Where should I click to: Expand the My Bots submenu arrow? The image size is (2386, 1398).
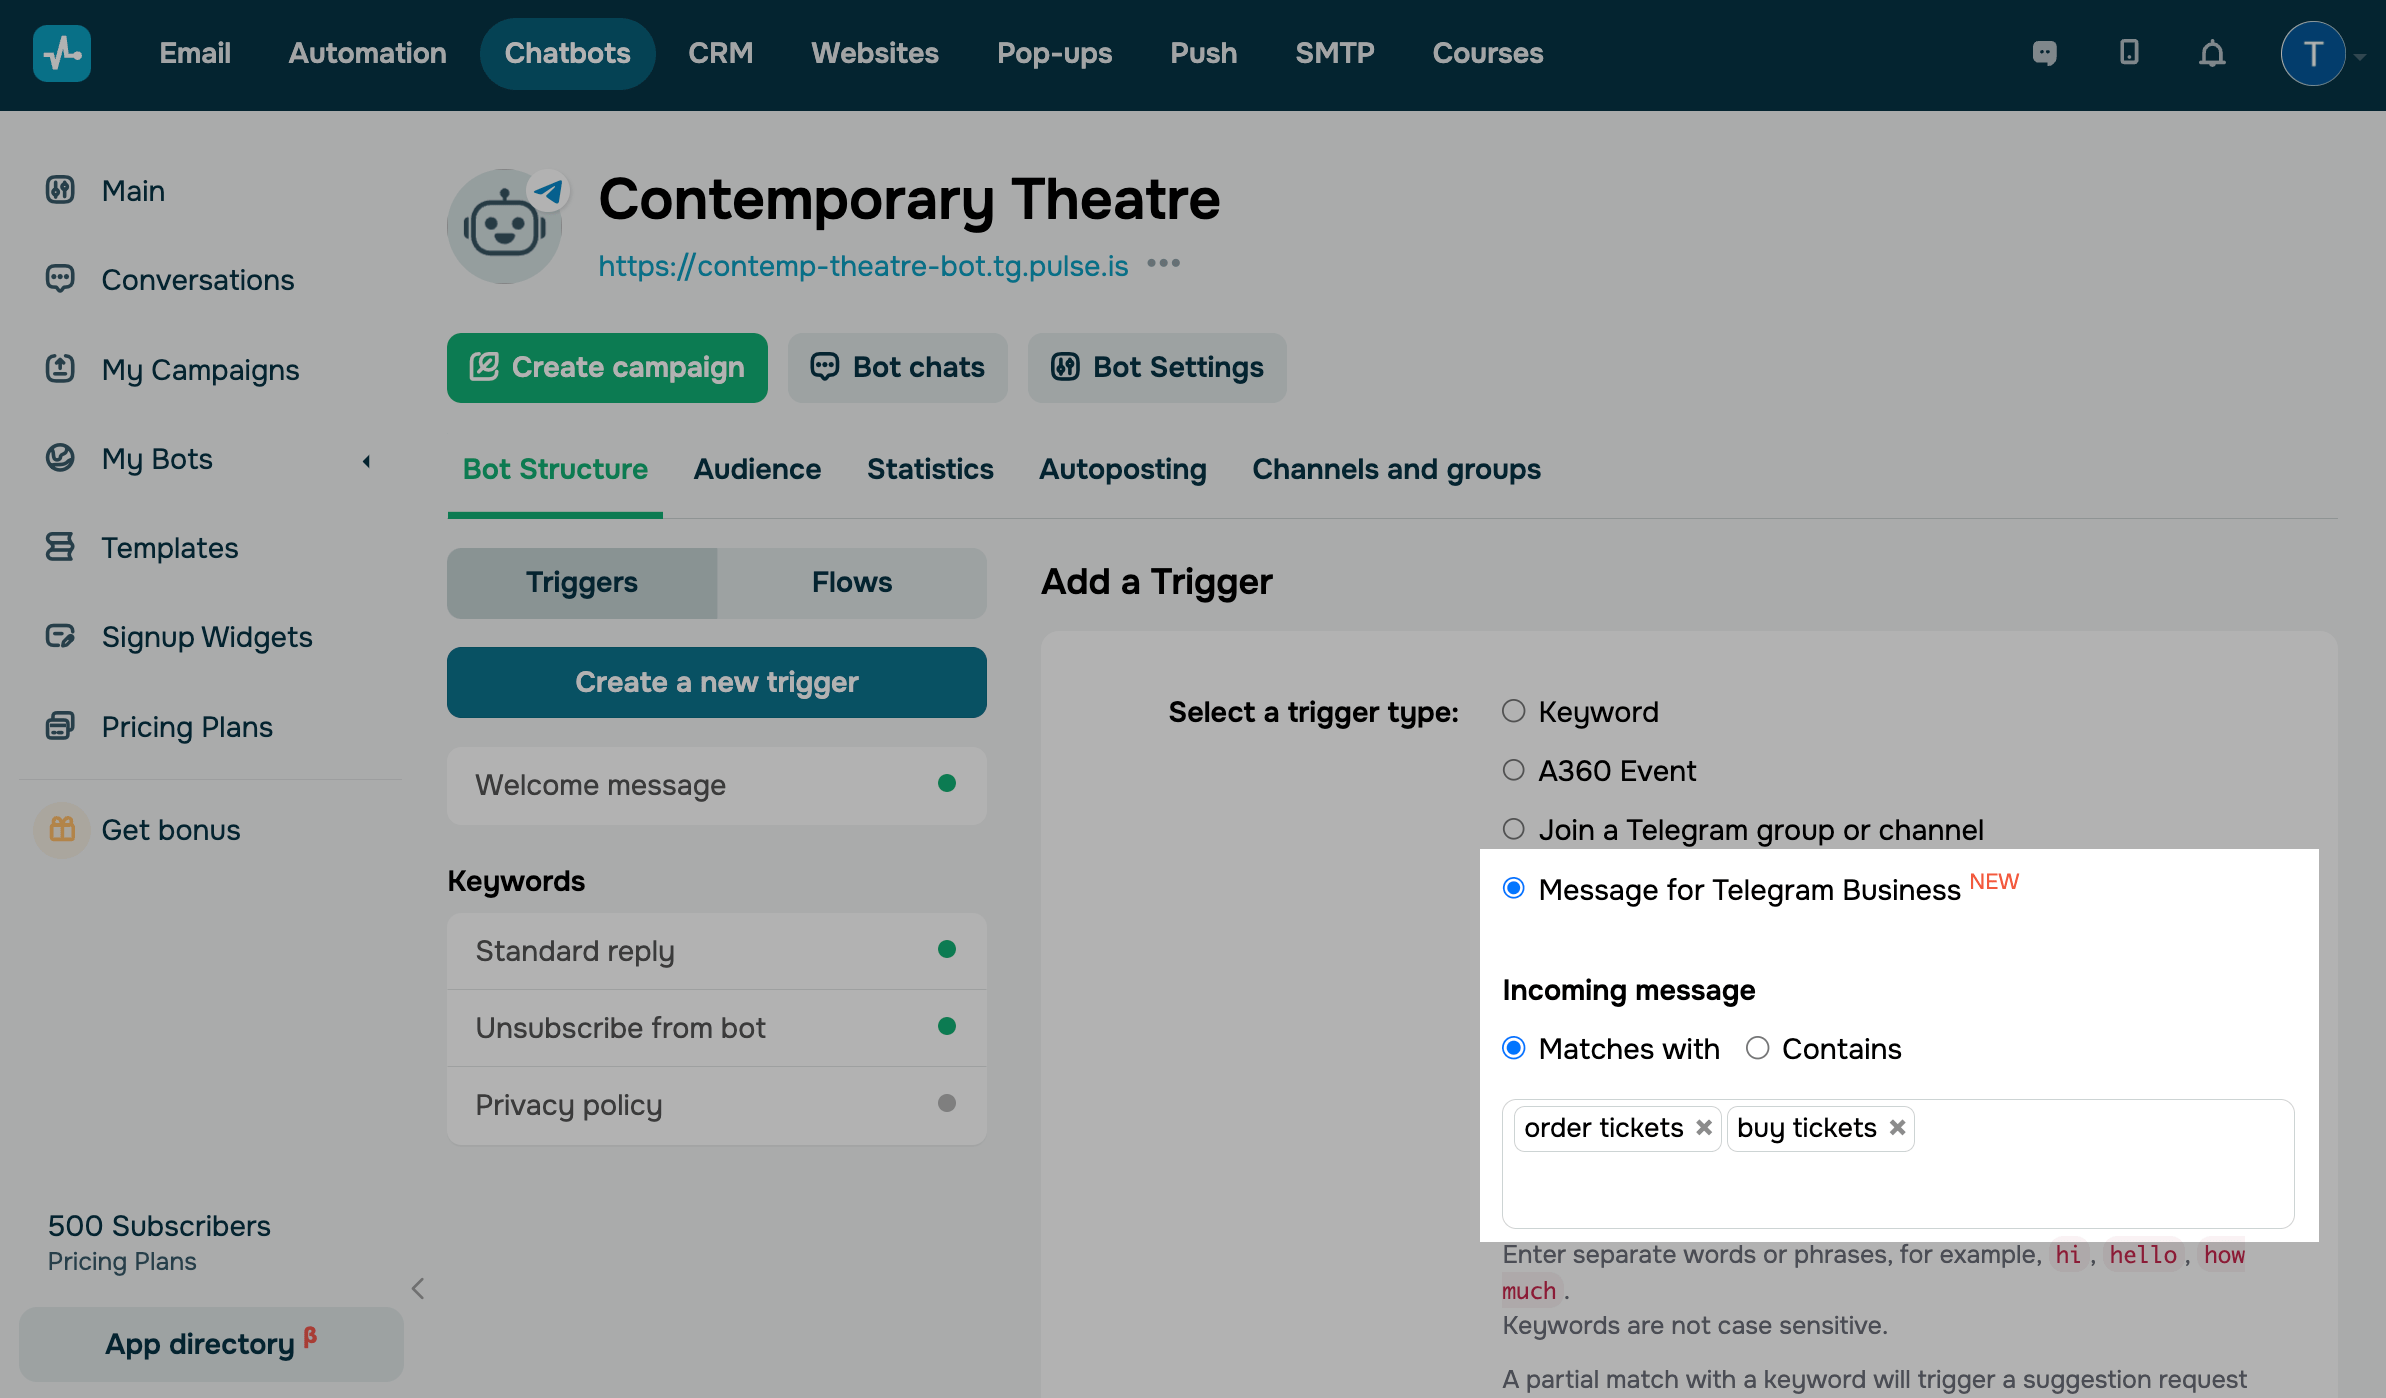(x=366, y=461)
